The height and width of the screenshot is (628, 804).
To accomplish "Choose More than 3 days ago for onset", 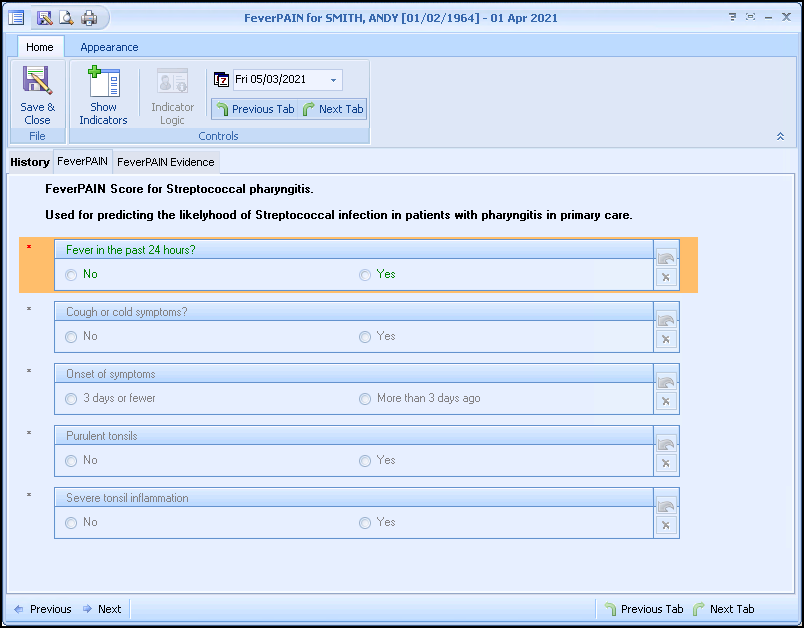I will (x=365, y=399).
